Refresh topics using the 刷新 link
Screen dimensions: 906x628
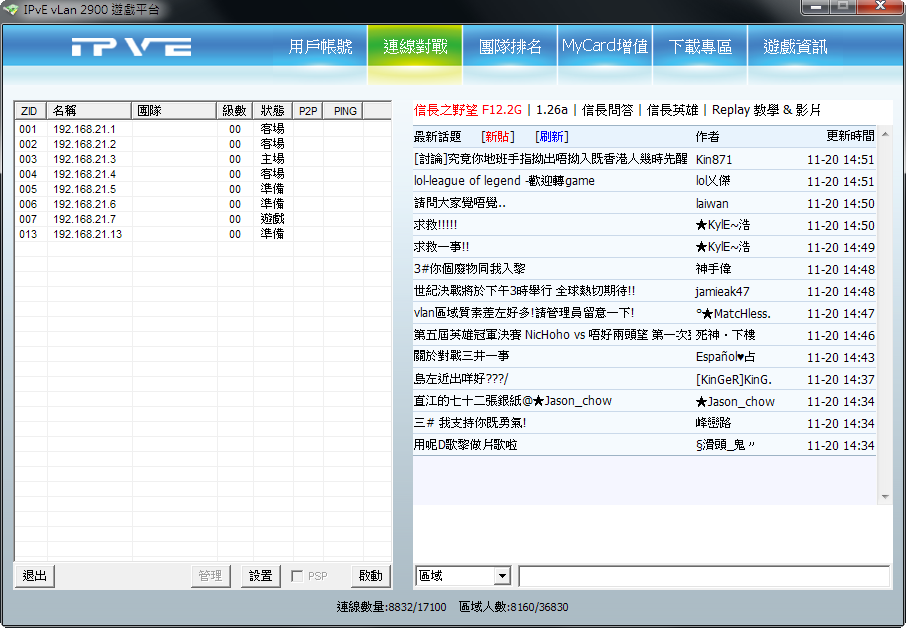(551, 136)
